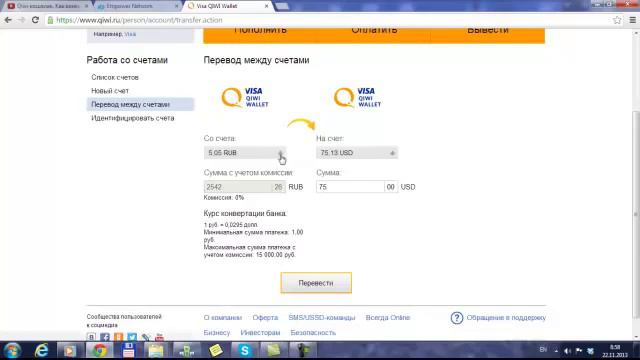Click source Visa QIWI Wallet logo
Viewport: 640px width, 360px height.
(x=244, y=98)
